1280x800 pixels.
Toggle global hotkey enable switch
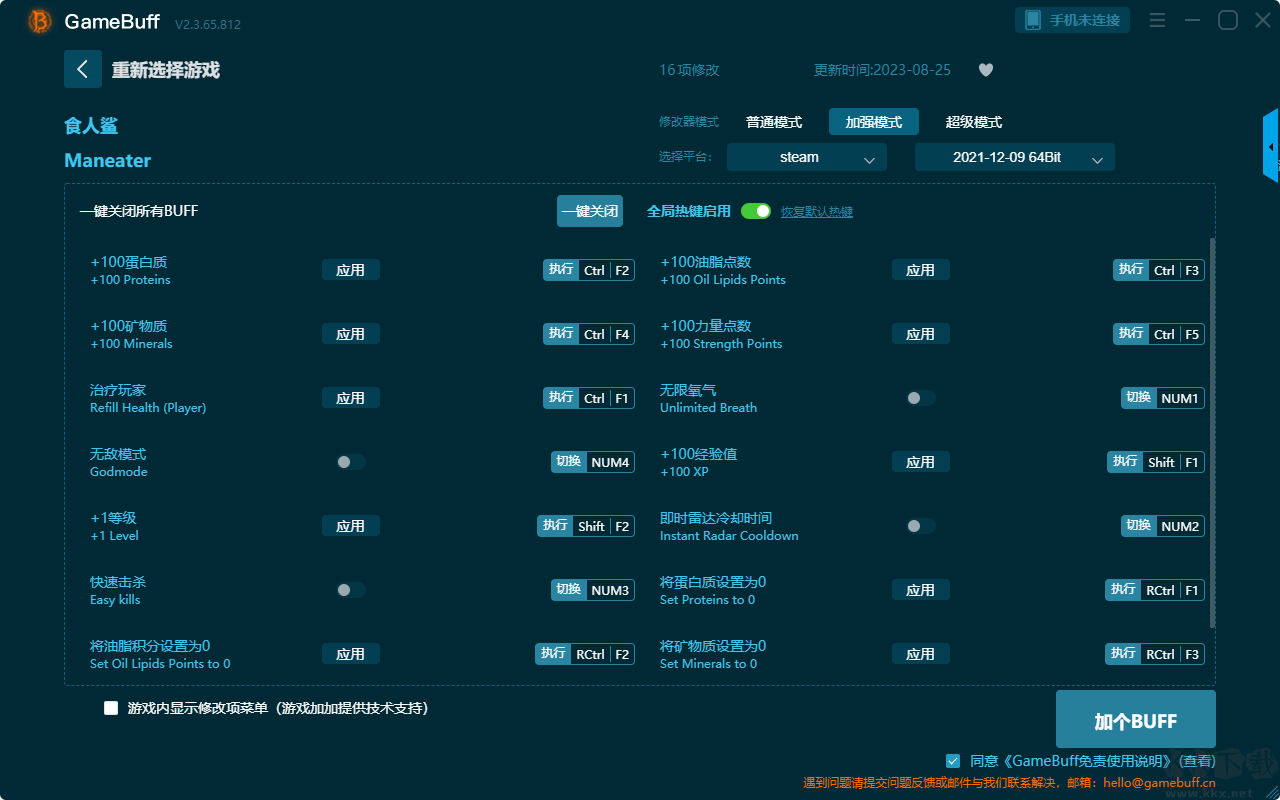[x=756, y=211]
